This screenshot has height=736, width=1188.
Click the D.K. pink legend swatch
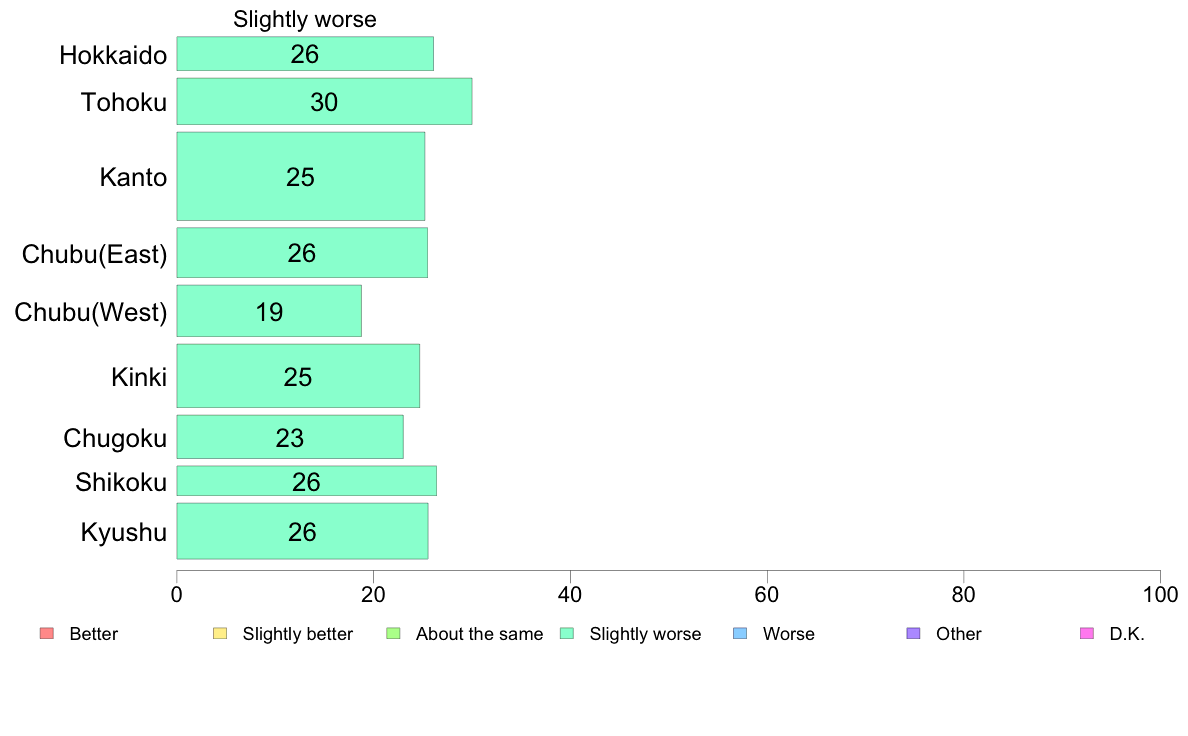pos(1087,634)
